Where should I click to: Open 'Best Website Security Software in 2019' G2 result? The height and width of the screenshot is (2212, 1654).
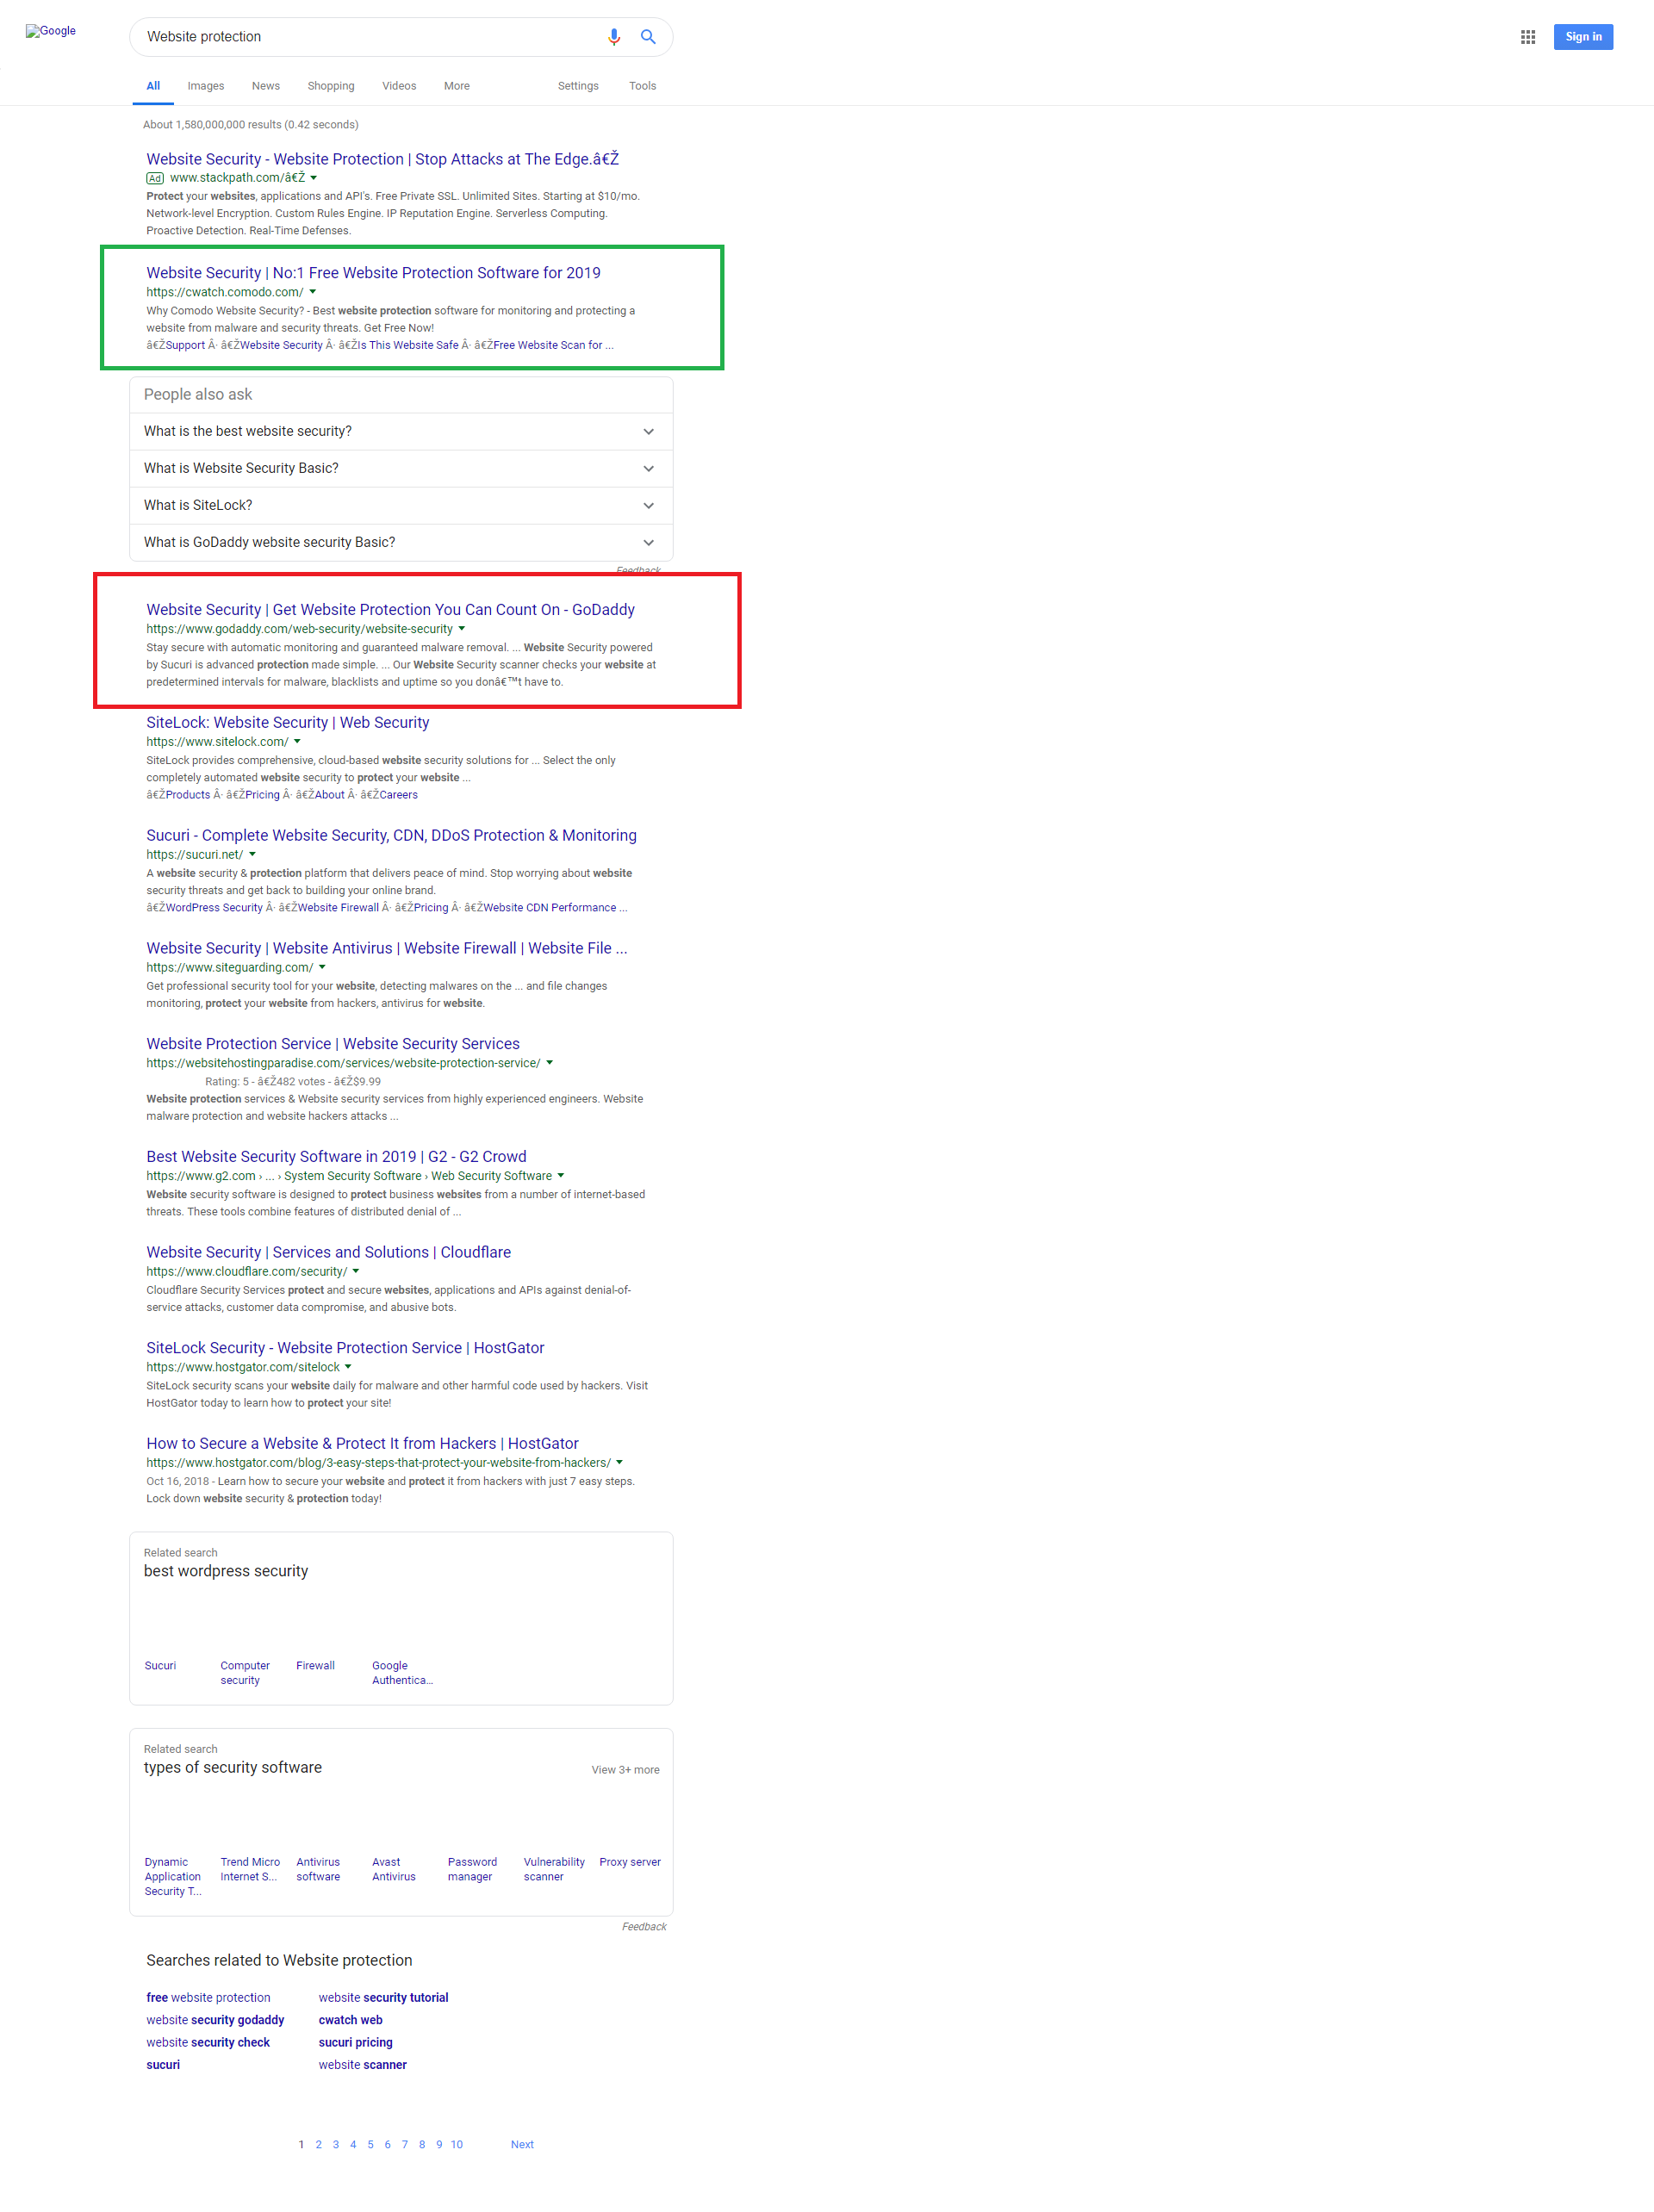336,1157
